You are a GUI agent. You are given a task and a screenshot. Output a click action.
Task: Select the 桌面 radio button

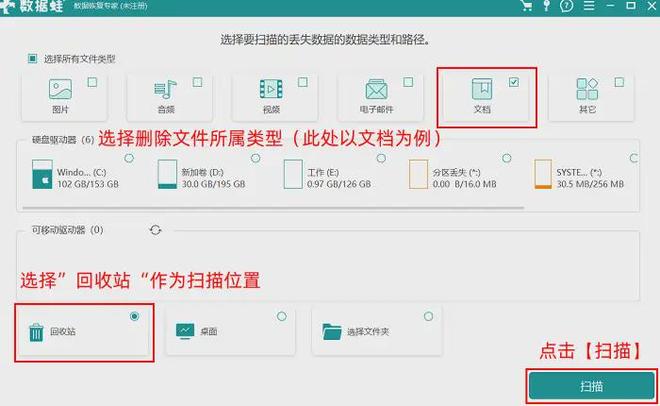(x=282, y=316)
